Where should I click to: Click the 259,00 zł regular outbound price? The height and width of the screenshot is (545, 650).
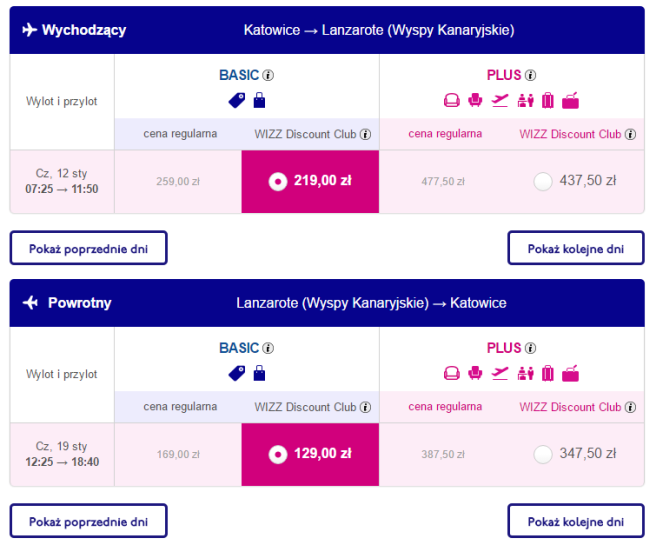178,182
